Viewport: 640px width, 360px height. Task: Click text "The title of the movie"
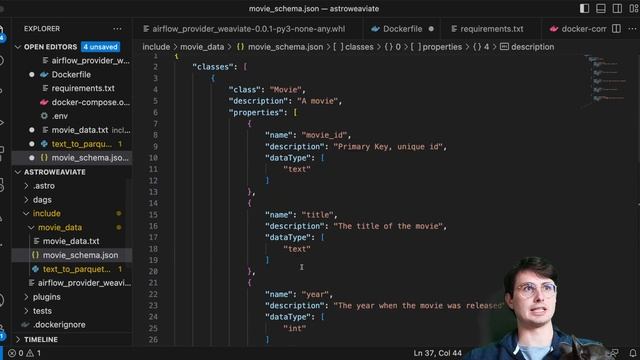(x=388, y=226)
